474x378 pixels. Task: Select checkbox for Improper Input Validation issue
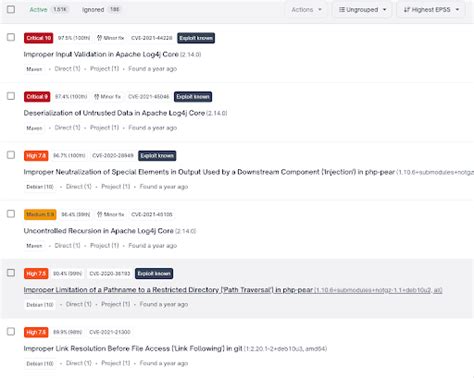tap(11, 37)
